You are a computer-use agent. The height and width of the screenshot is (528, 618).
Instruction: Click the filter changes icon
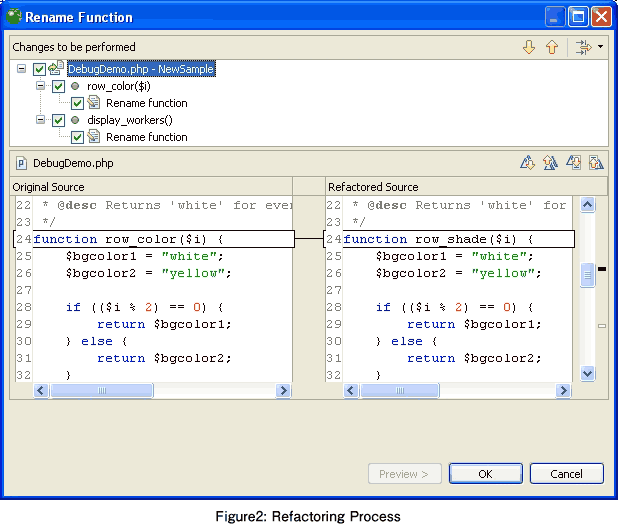(x=583, y=47)
